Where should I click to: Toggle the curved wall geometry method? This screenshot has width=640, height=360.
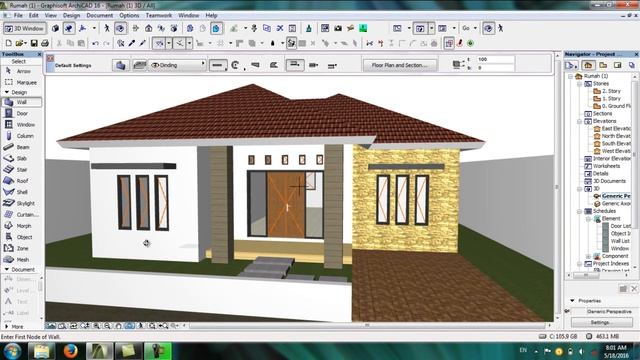pos(236,65)
